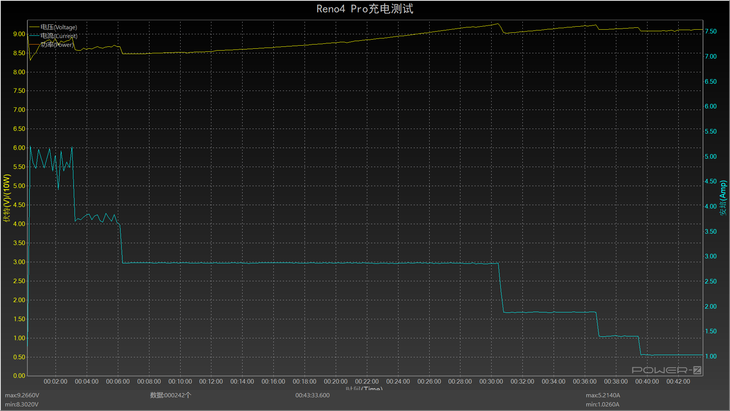Click the left Volt axis title
The height and width of the screenshot is (411, 730).
(x=6, y=205)
